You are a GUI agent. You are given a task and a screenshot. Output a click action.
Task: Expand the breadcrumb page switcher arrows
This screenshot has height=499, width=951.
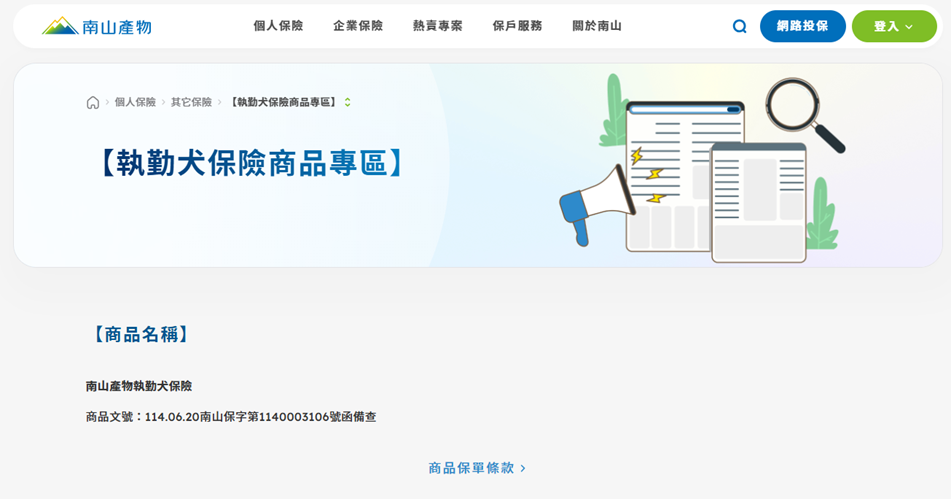click(348, 102)
